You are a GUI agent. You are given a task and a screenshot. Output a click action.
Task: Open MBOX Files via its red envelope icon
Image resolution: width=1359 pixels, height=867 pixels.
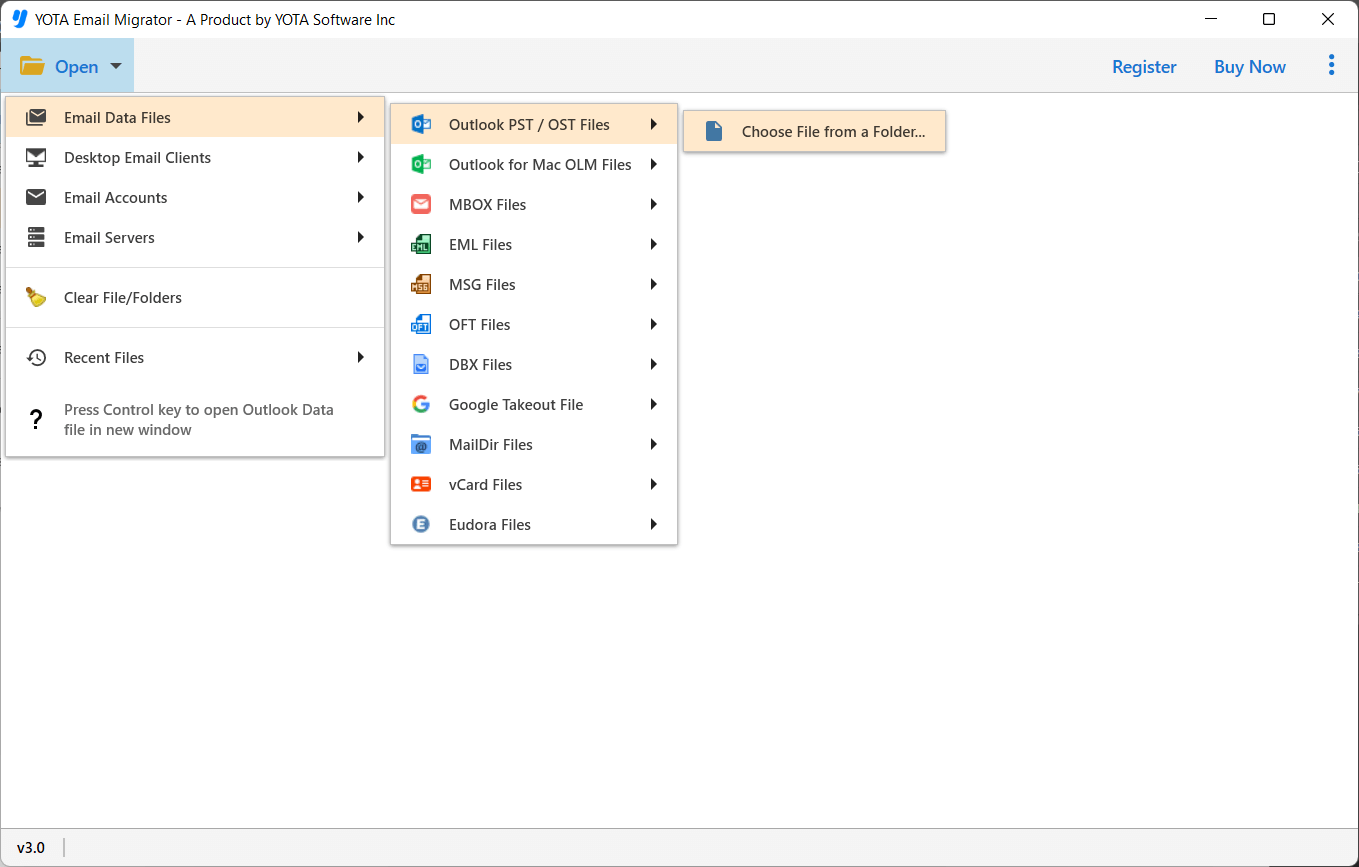click(x=421, y=204)
